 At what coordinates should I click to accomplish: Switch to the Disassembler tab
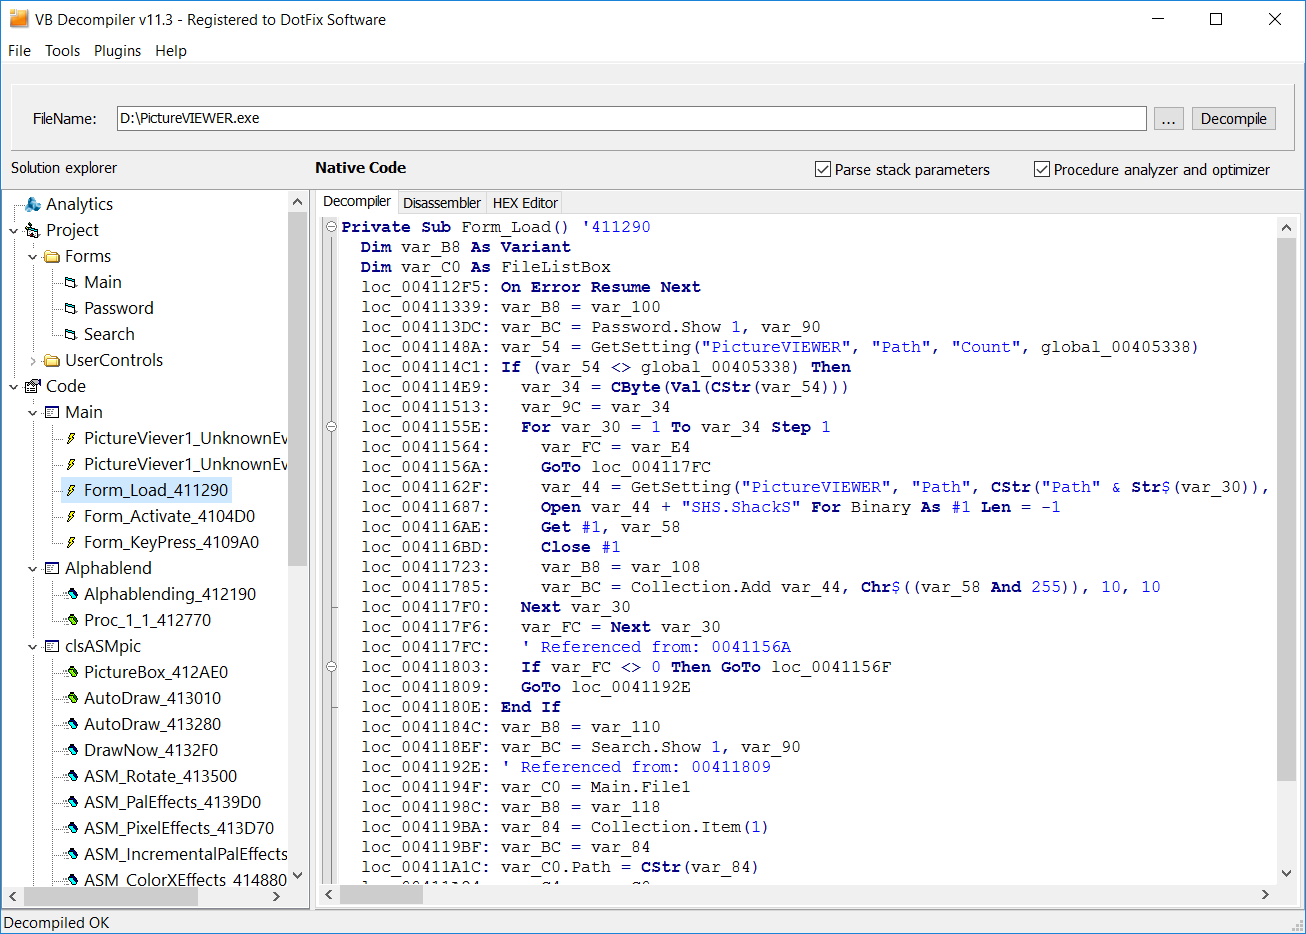442,202
